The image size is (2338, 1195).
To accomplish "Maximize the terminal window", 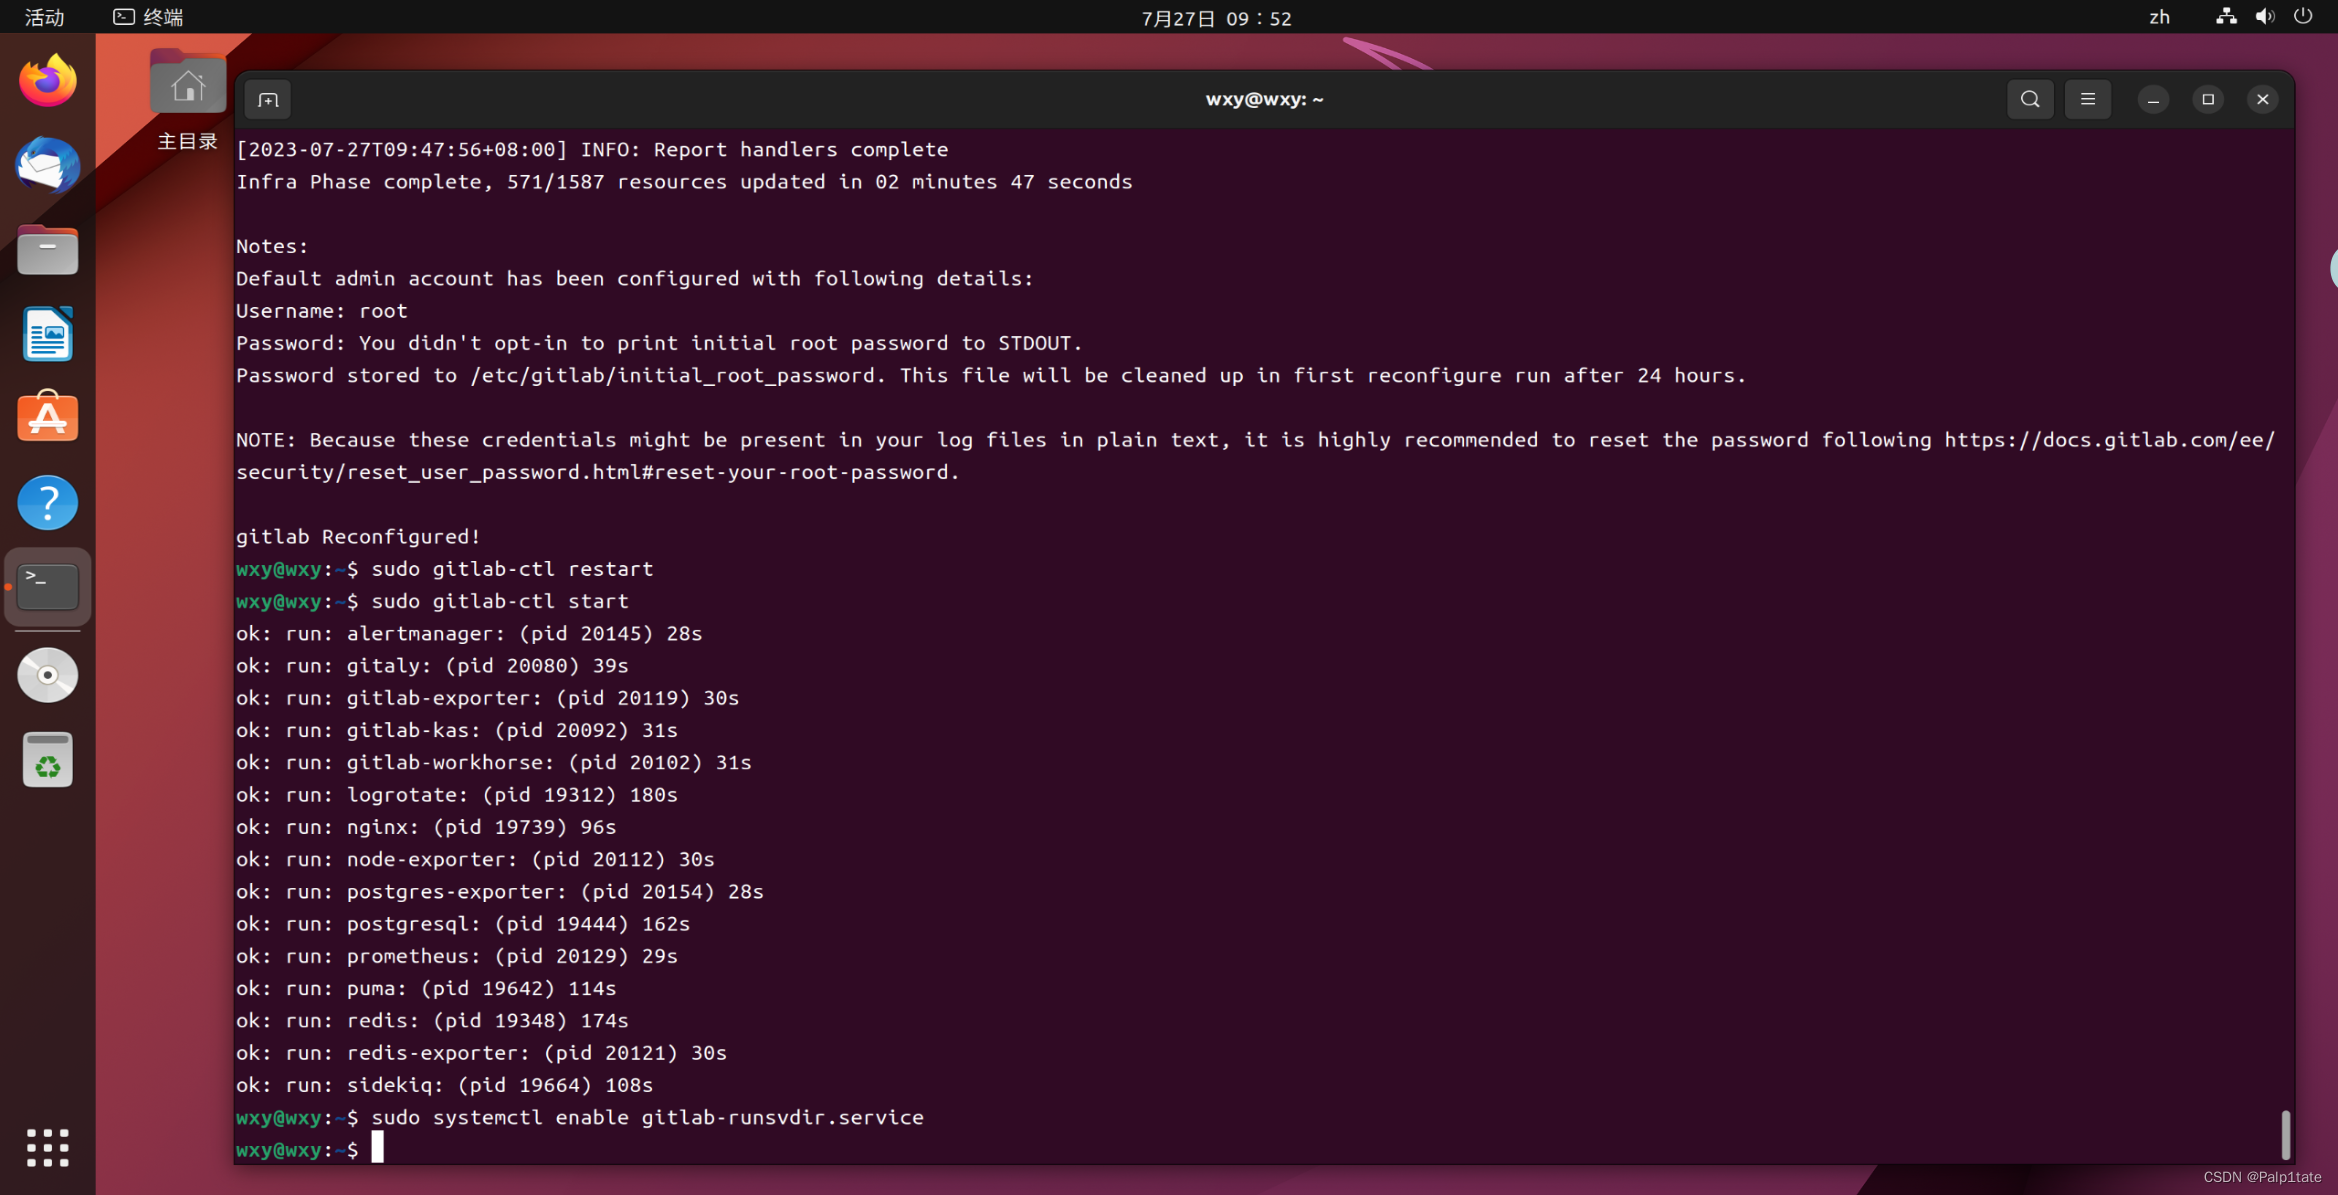I will [2208, 99].
